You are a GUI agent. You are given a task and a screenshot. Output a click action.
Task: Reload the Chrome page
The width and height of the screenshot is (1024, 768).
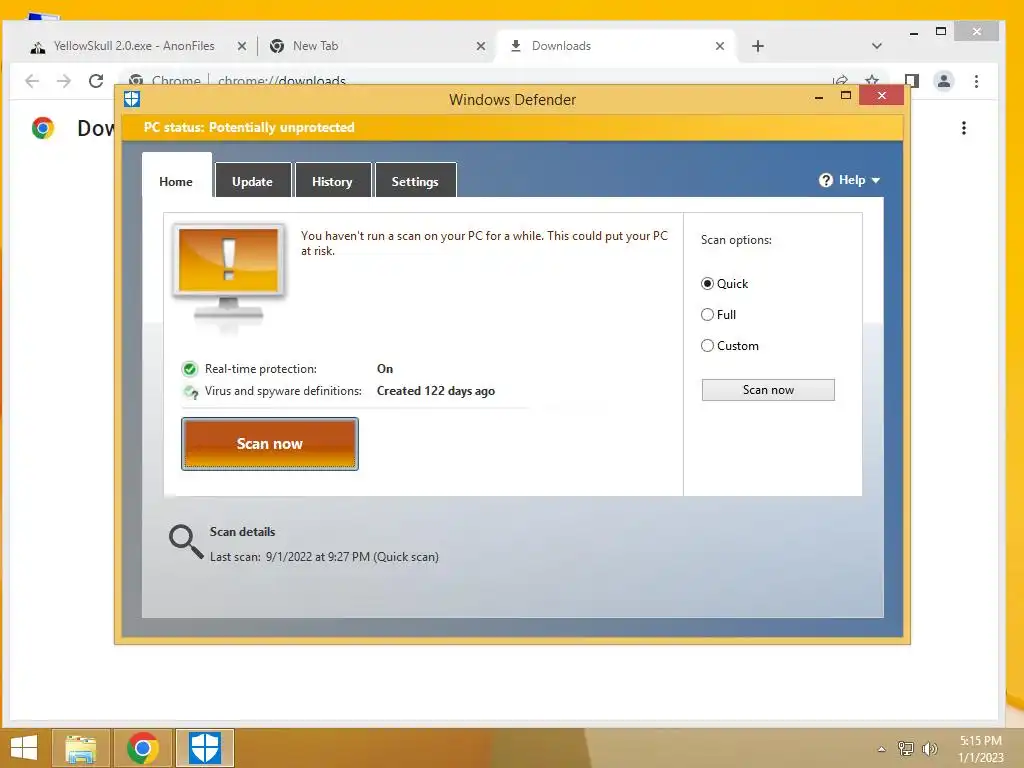click(96, 81)
